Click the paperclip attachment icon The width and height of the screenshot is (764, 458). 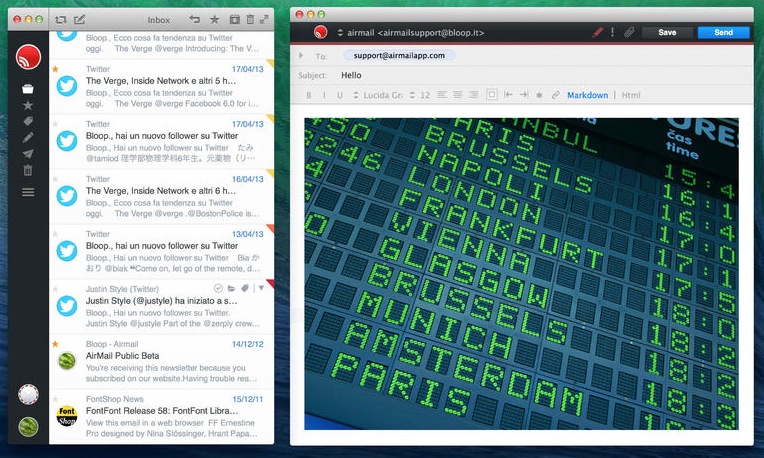click(628, 32)
